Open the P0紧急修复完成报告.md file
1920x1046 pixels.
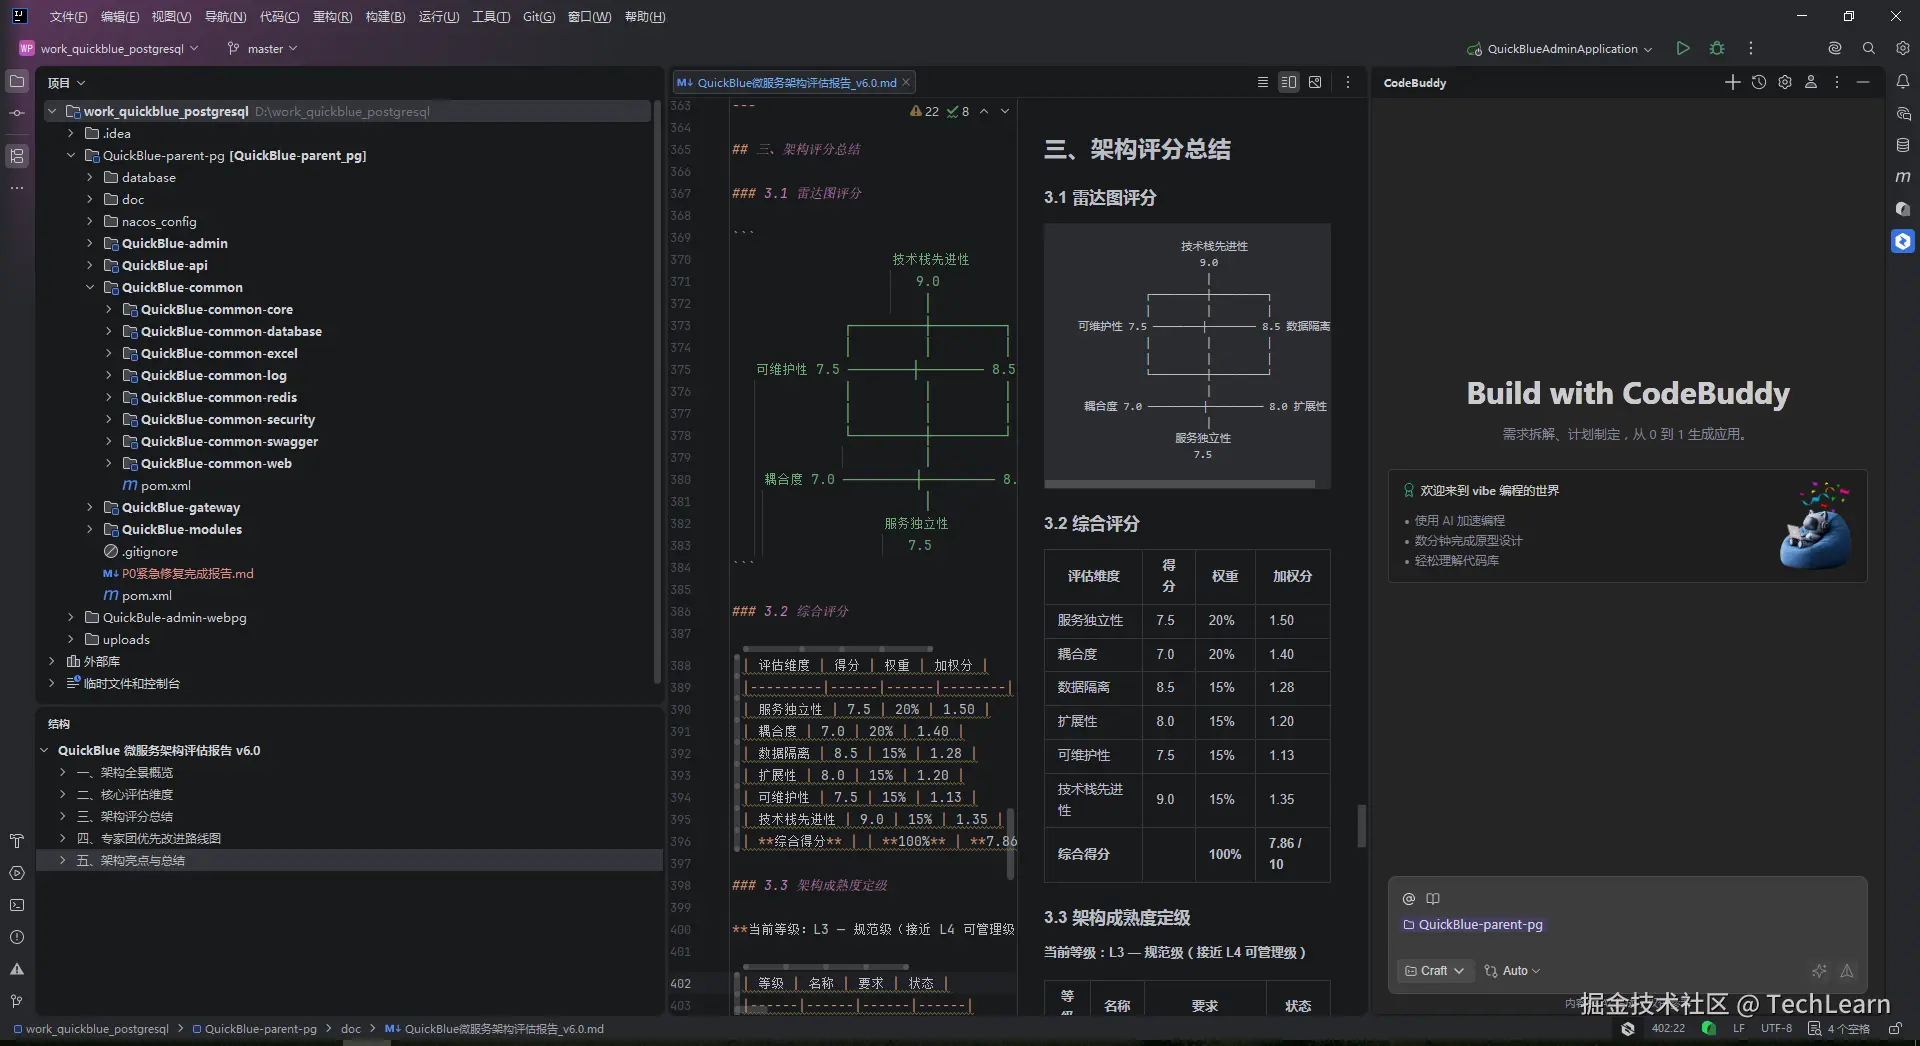[188, 573]
